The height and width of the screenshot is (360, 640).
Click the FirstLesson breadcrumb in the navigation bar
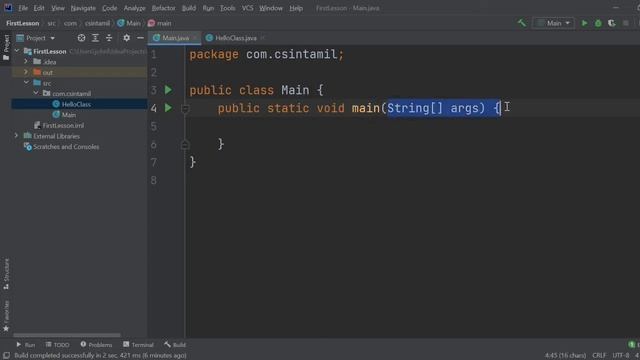(x=22, y=23)
